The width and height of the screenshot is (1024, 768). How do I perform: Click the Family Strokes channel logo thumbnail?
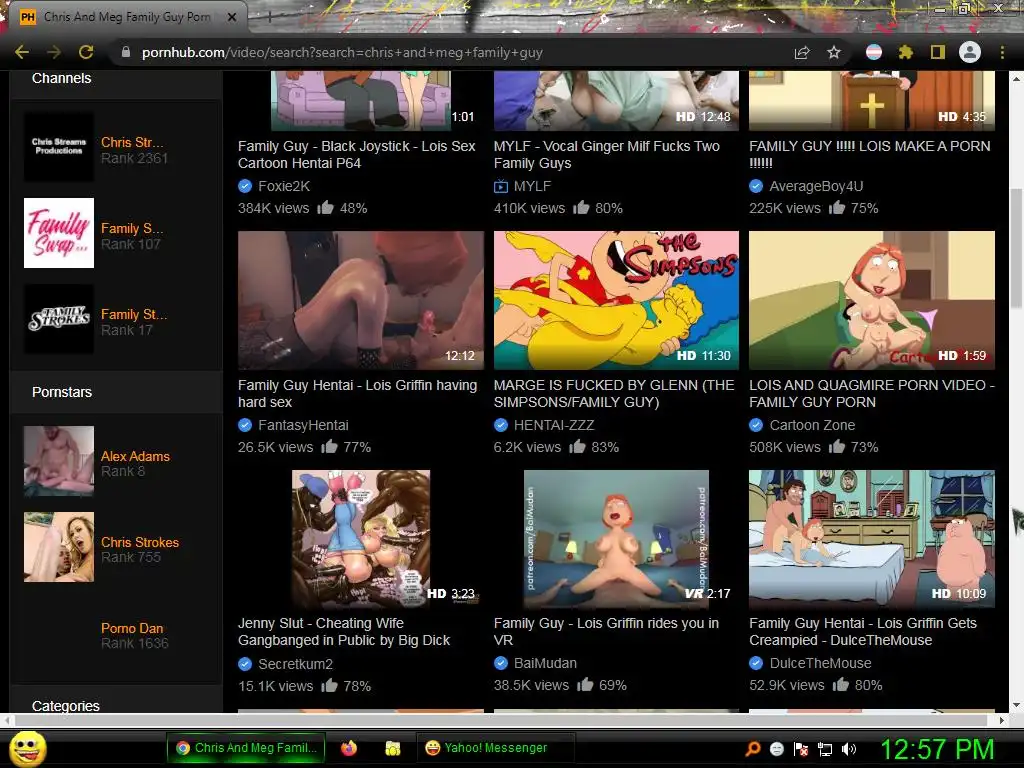point(59,319)
